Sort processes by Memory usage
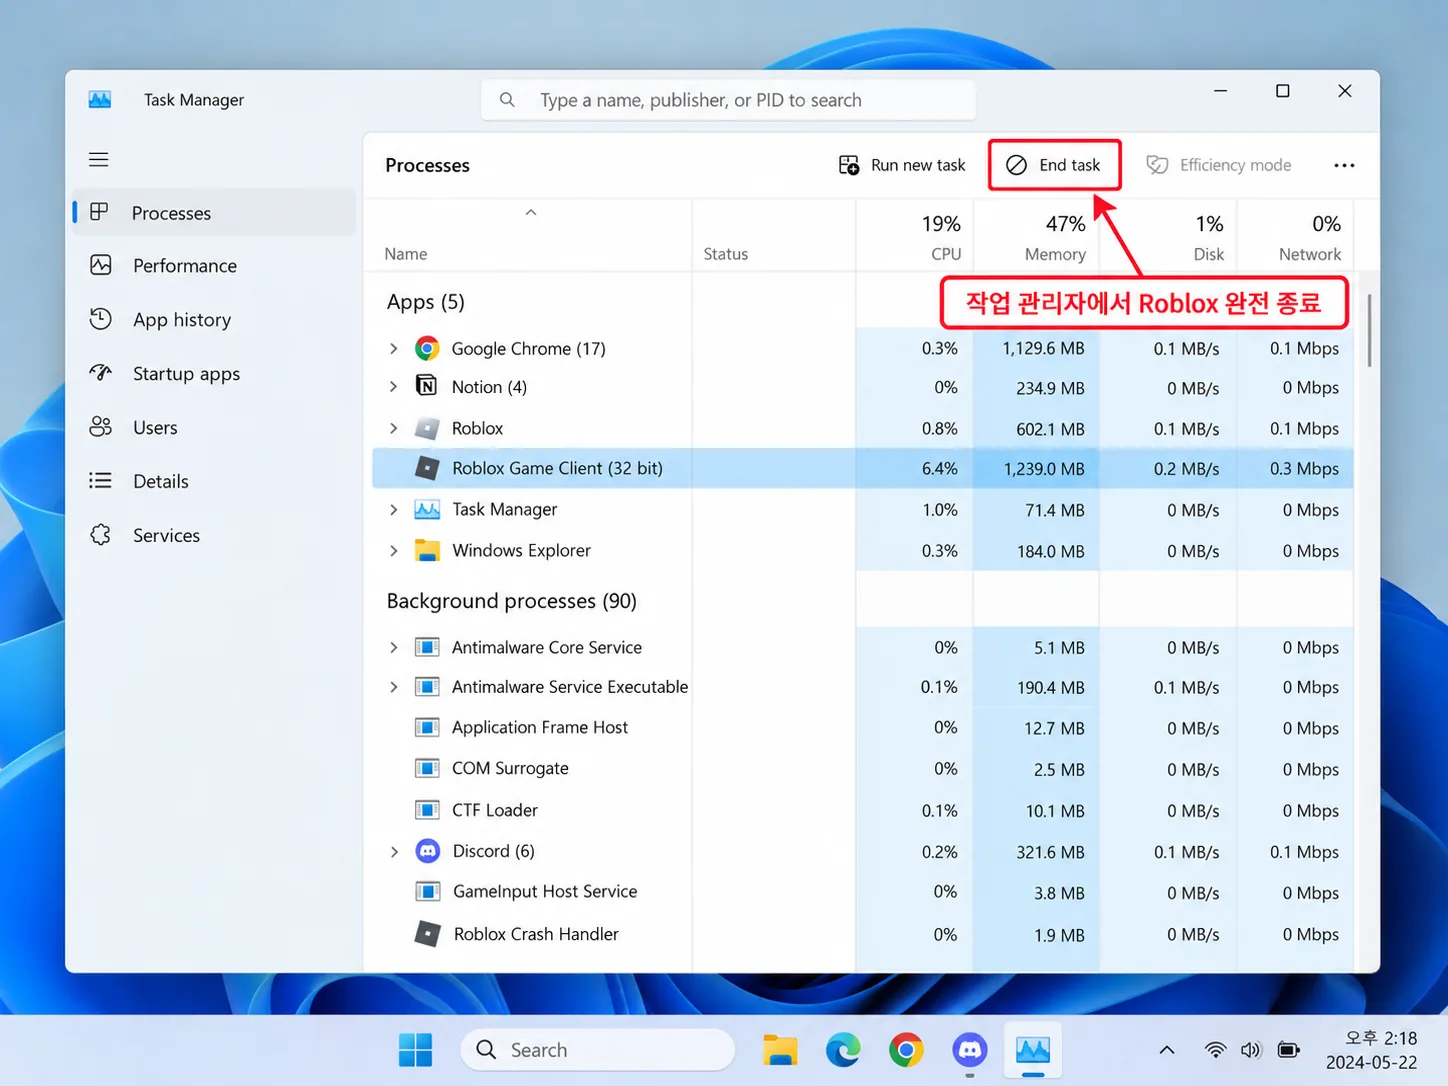This screenshot has width=1448, height=1086. (1036, 236)
